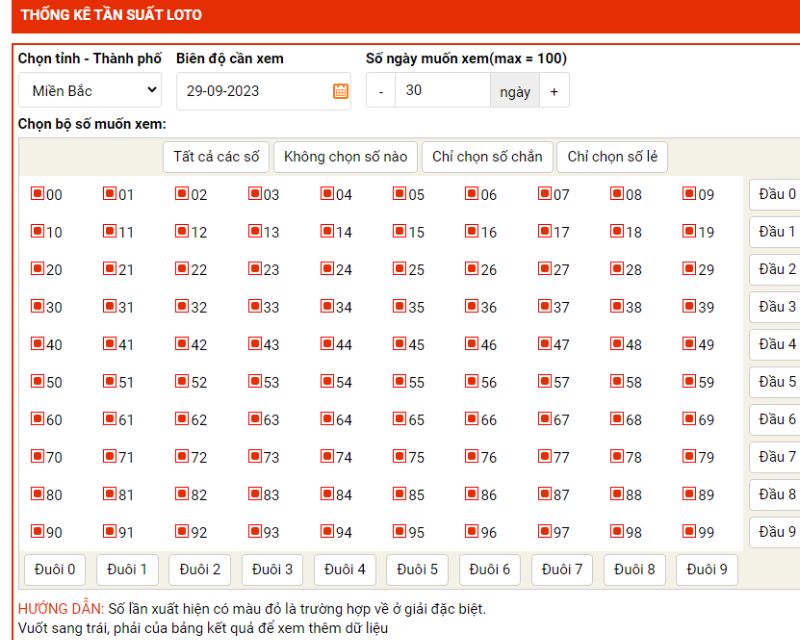Increase days with the plus button
800x640 pixels.
554,91
